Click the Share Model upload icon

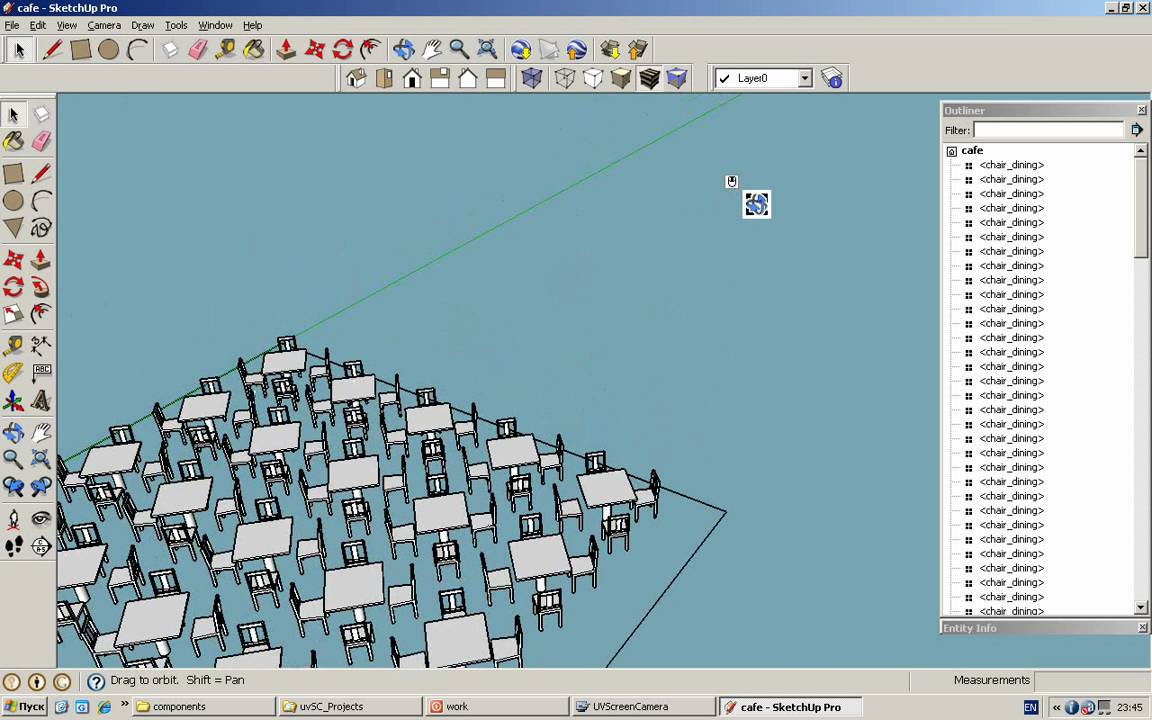[x=638, y=49]
